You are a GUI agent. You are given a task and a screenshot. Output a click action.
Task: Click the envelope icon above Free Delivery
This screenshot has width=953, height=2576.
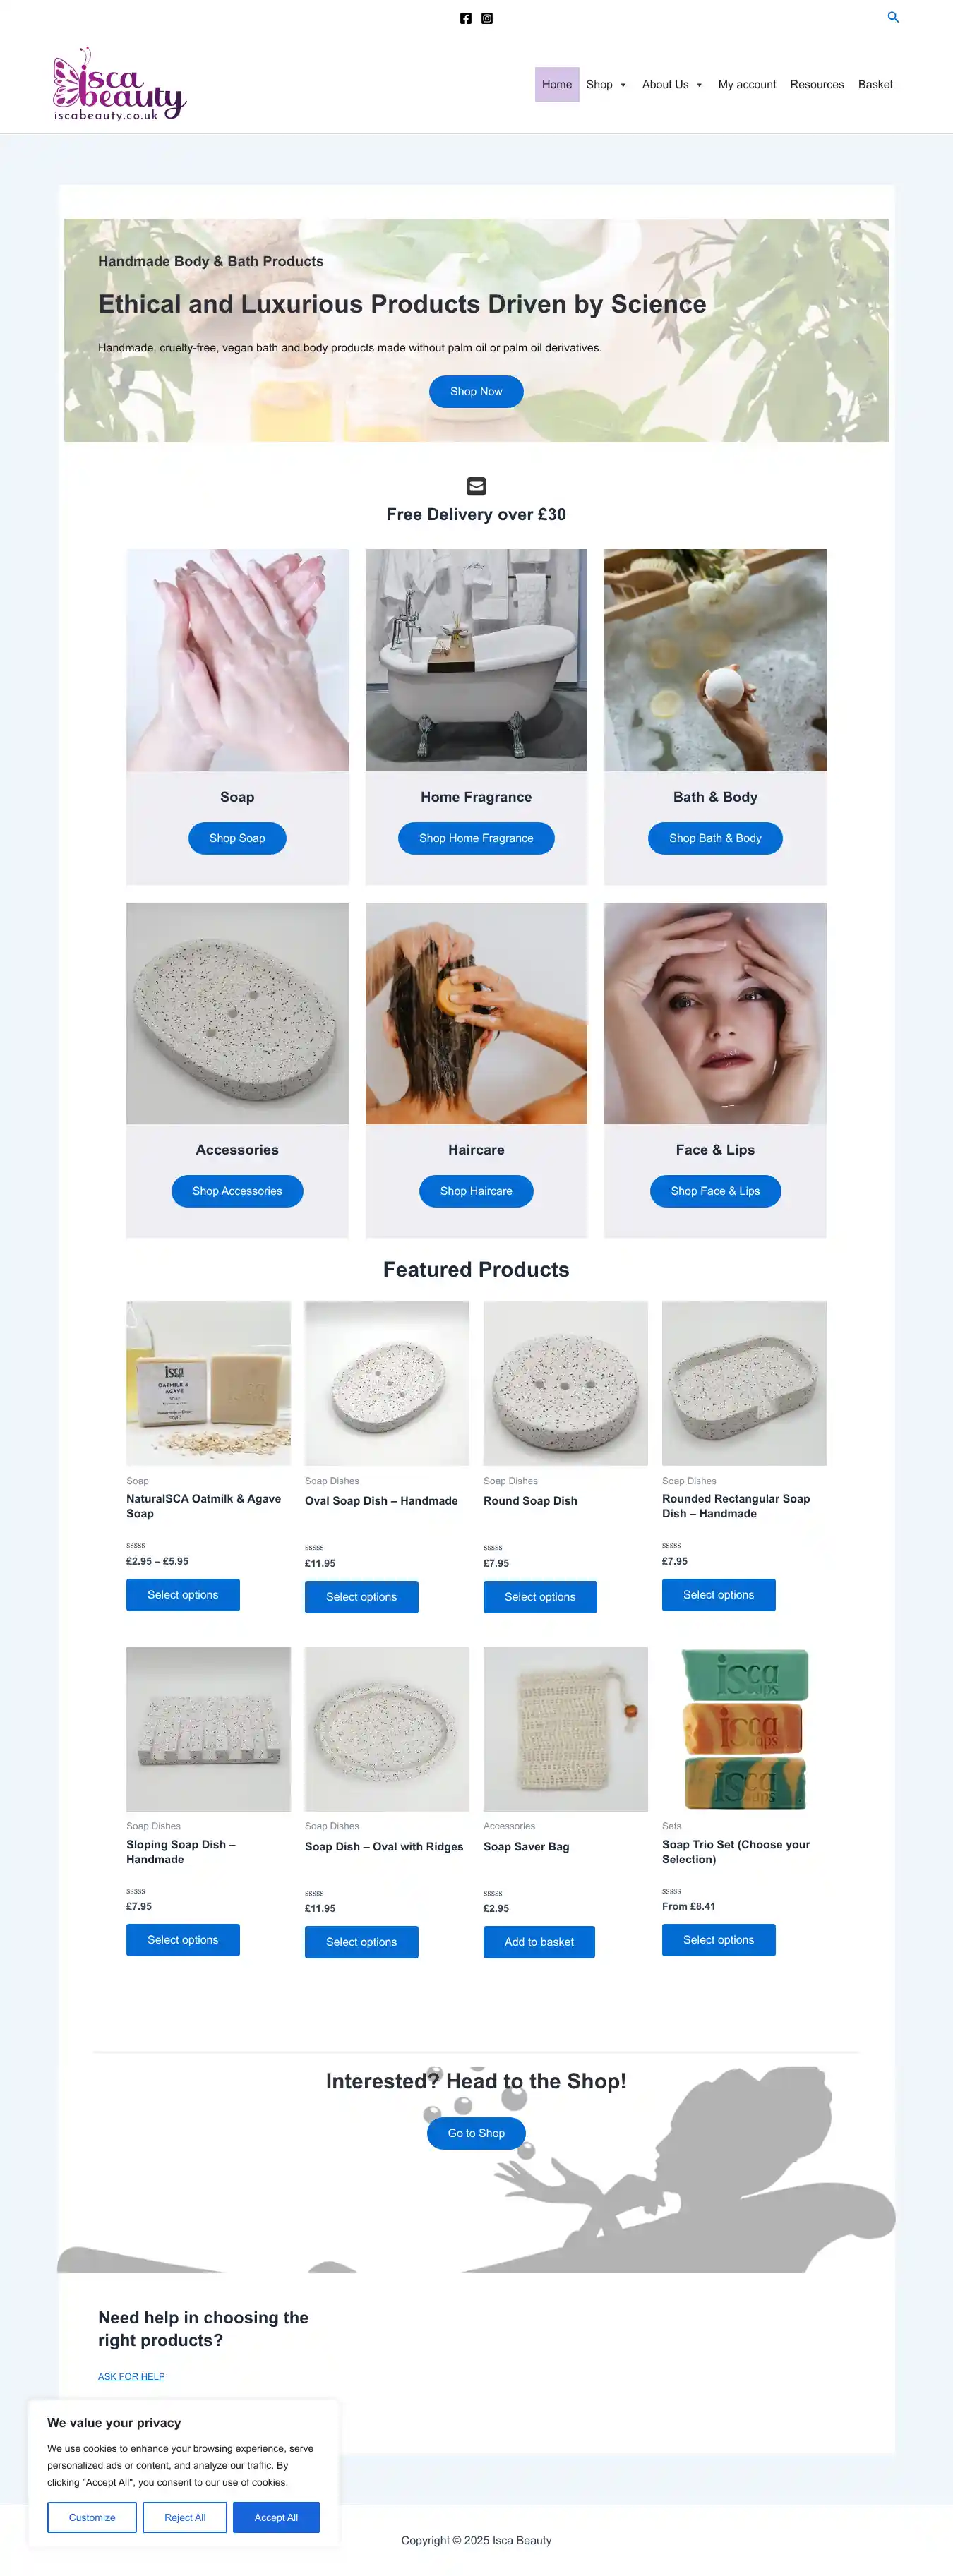pos(476,486)
